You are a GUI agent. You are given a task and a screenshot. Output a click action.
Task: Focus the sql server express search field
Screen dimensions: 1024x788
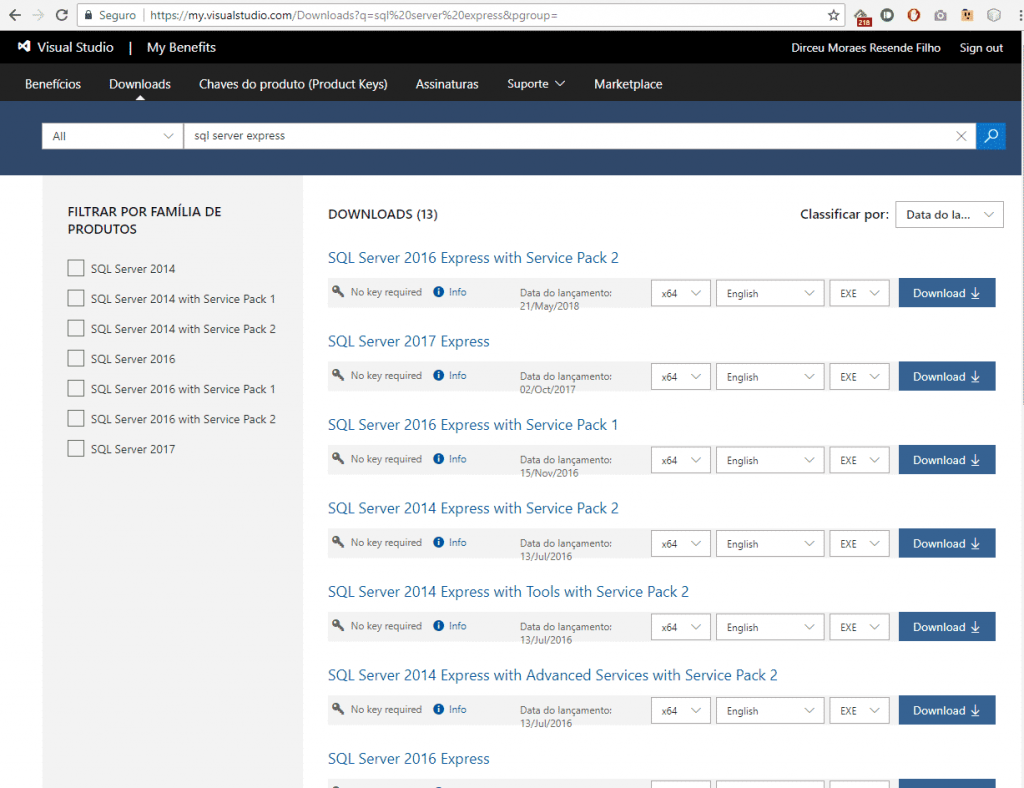[568, 136]
